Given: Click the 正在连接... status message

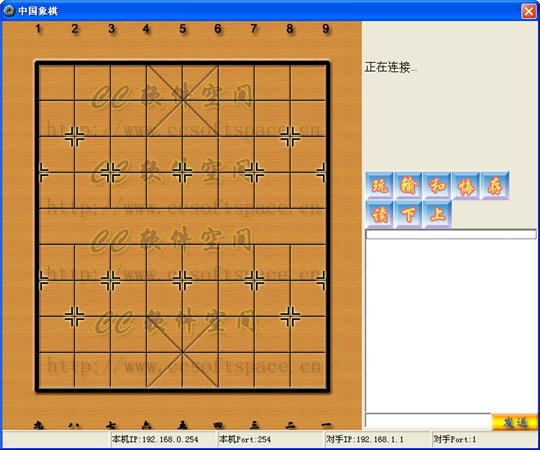Looking at the screenshot, I should click(x=391, y=67).
